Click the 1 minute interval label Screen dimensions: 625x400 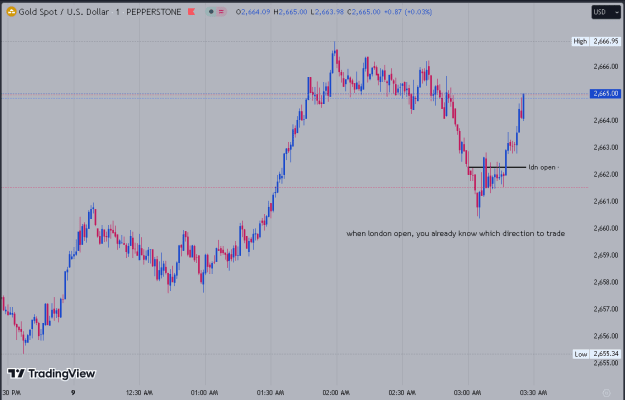[118, 12]
